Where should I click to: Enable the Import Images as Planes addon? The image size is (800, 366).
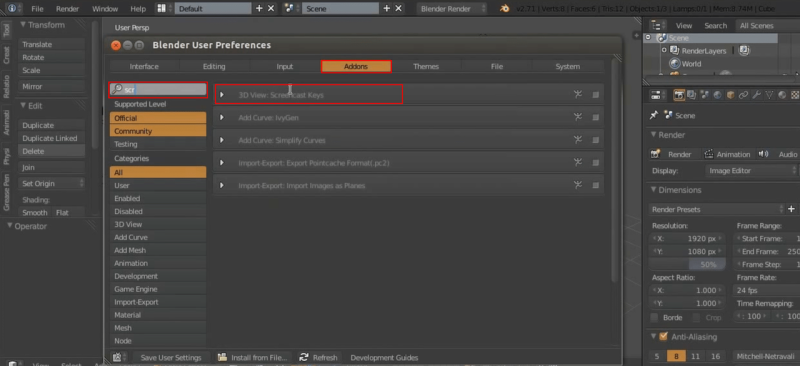pyautogui.click(x=595, y=185)
